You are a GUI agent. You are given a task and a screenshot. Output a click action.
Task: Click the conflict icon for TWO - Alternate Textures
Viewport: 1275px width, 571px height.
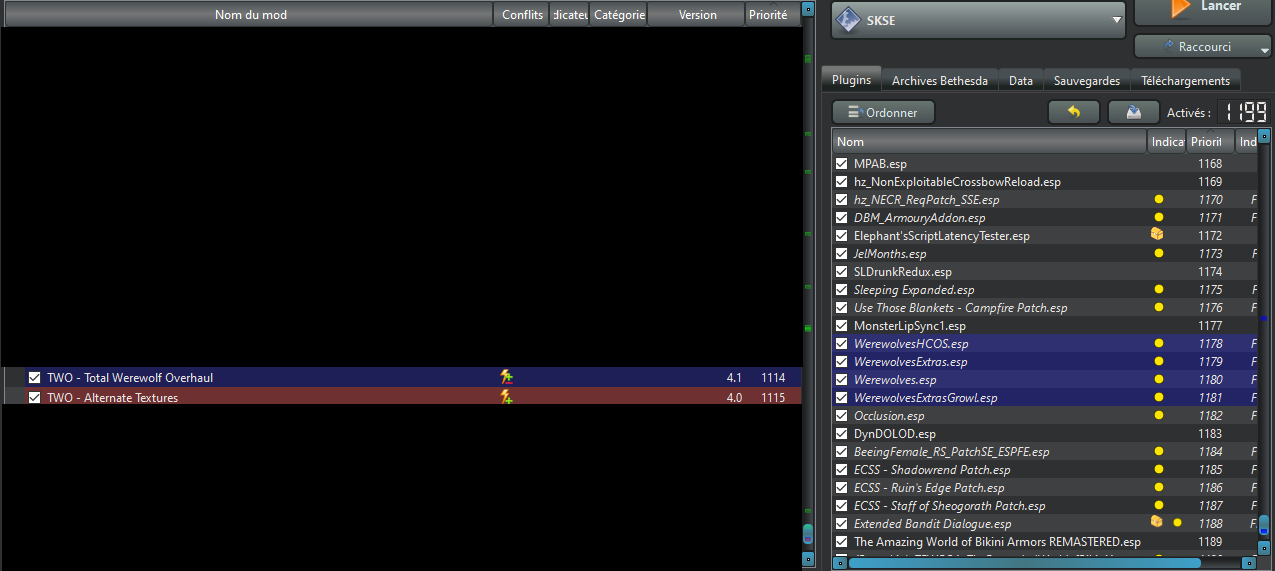click(507, 397)
